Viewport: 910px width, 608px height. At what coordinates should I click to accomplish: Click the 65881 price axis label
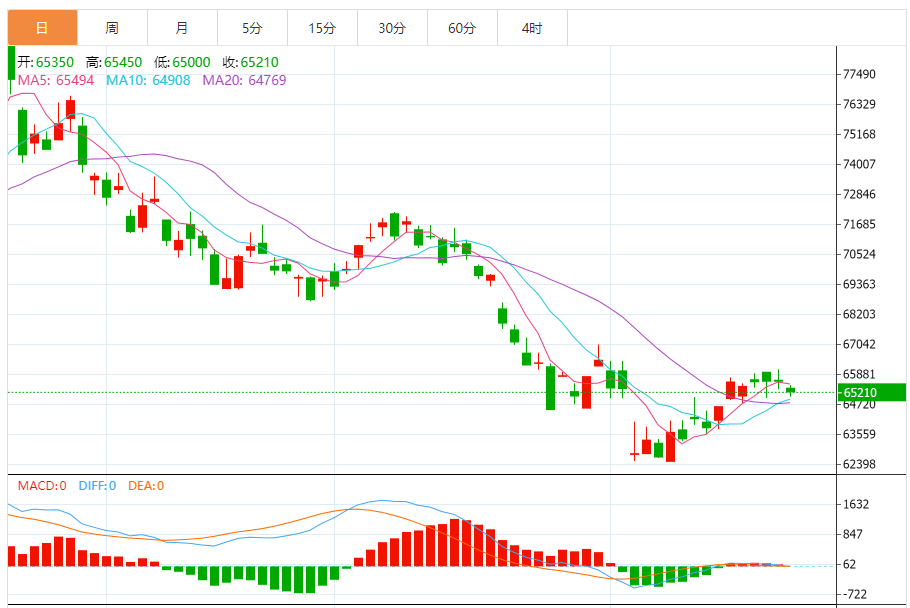[859, 374]
